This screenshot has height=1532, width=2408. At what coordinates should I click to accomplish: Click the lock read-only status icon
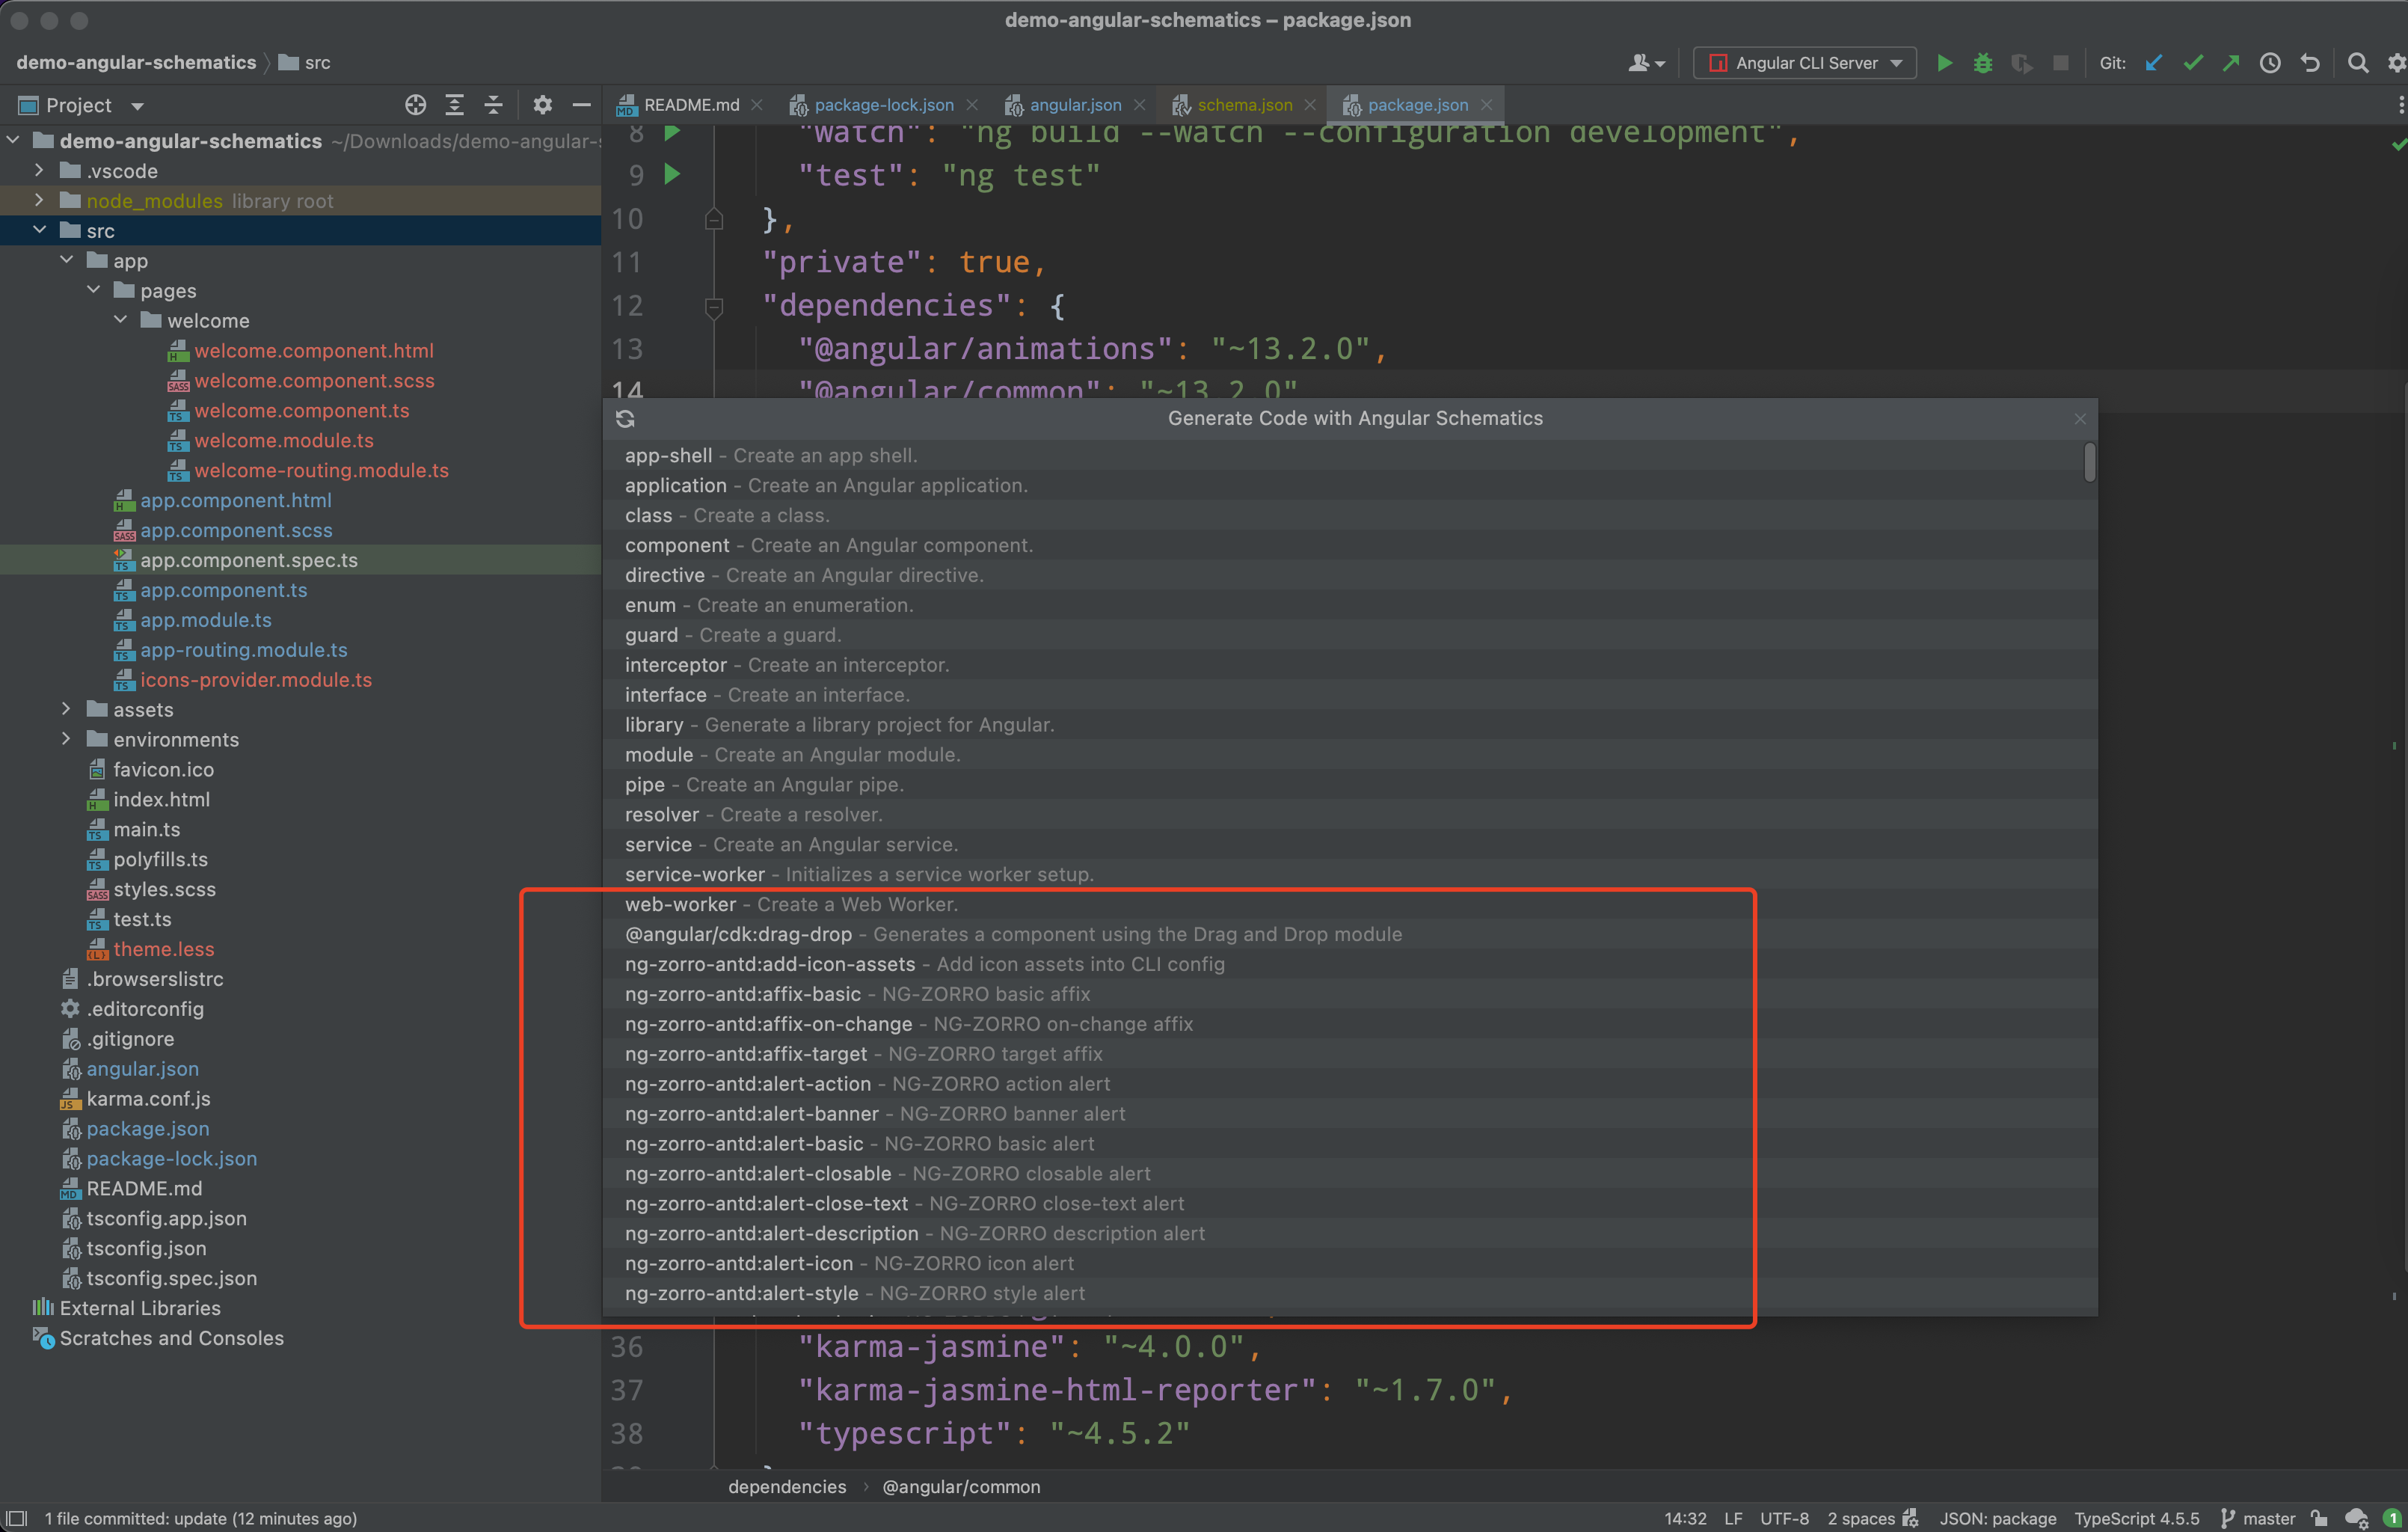point(2318,1518)
